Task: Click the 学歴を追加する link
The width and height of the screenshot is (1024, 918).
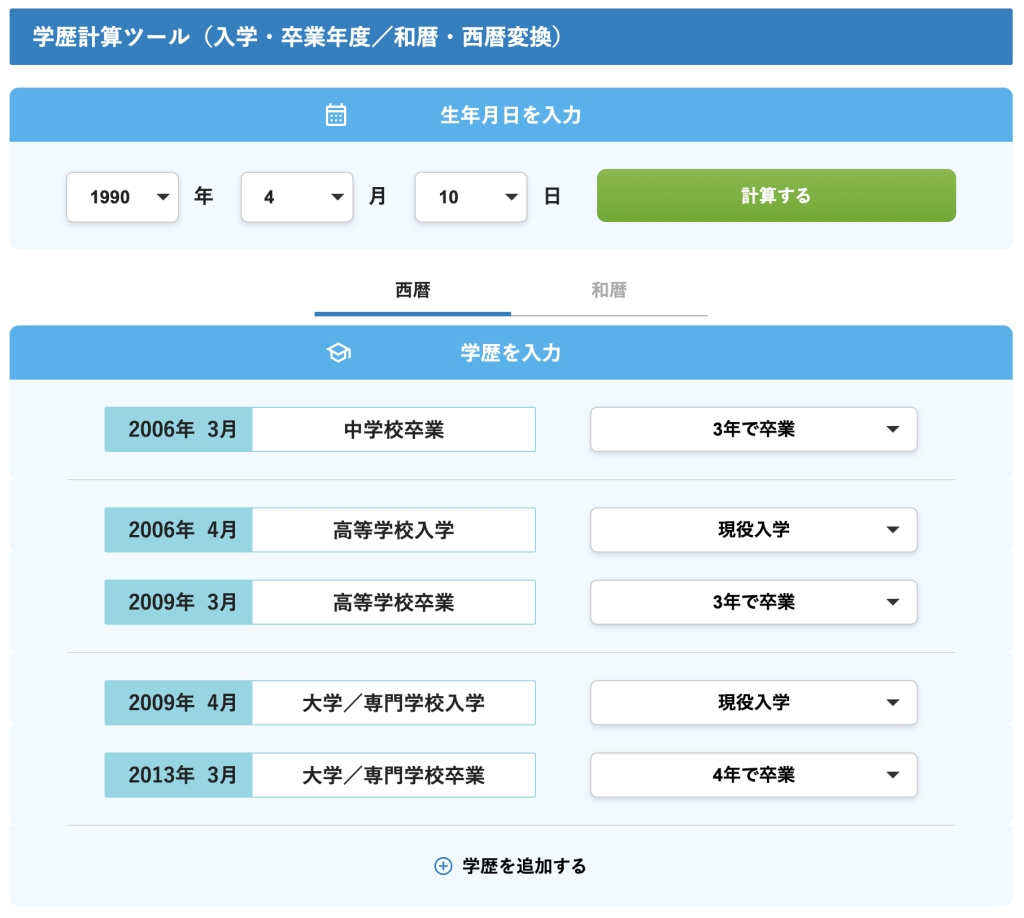Action: coord(524,866)
